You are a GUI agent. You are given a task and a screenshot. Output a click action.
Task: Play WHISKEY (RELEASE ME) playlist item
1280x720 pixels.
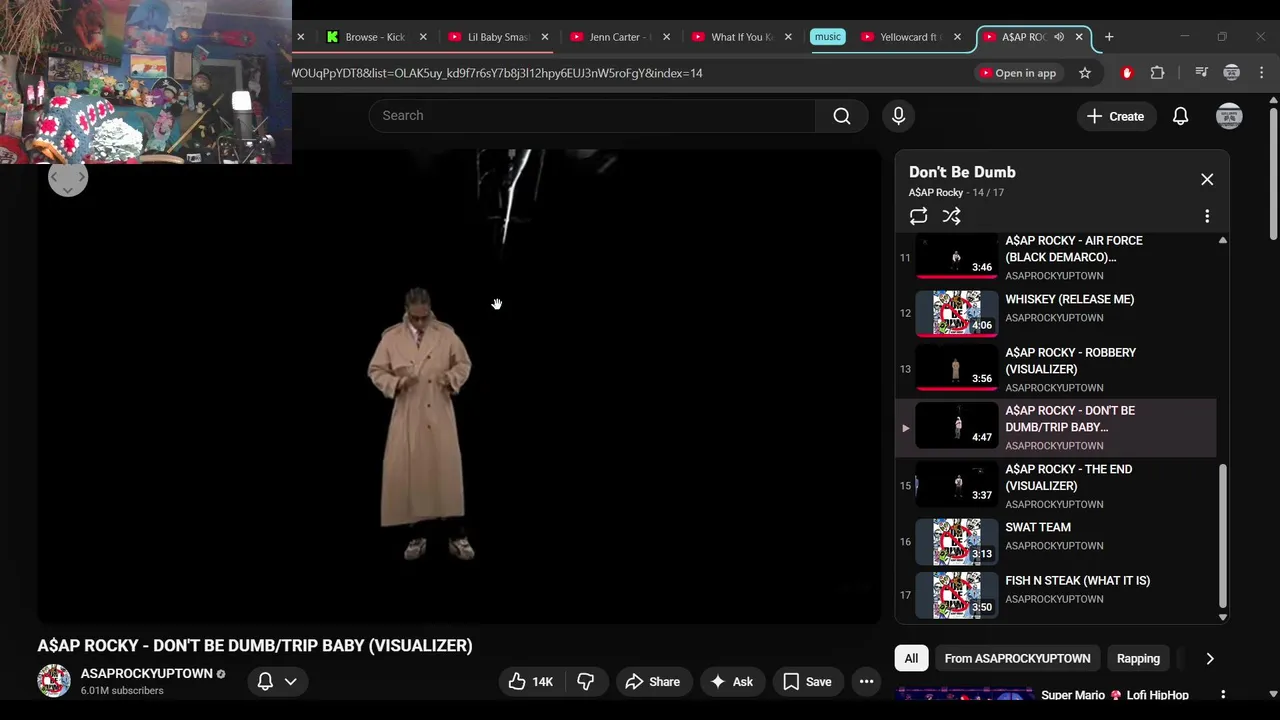coord(1055,312)
